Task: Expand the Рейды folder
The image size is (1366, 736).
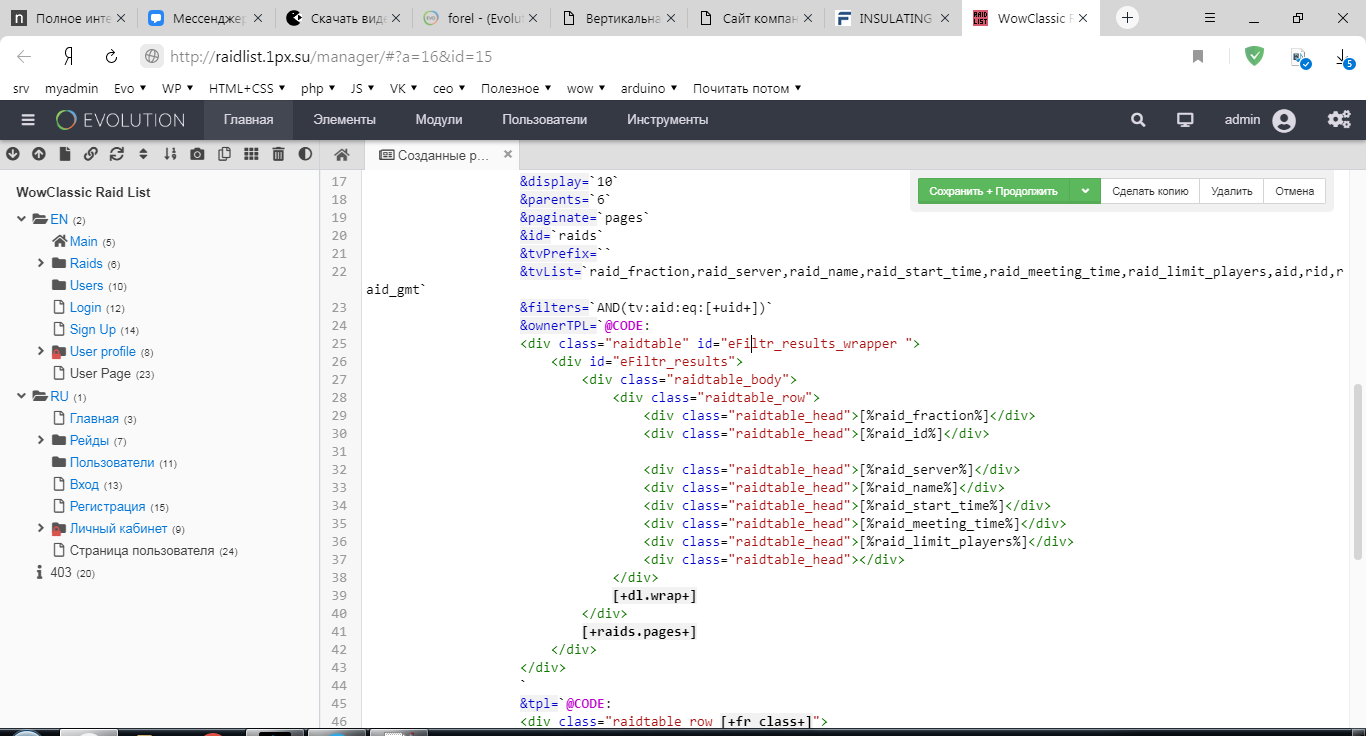Action: pyautogui.click(x=41, y=440)
